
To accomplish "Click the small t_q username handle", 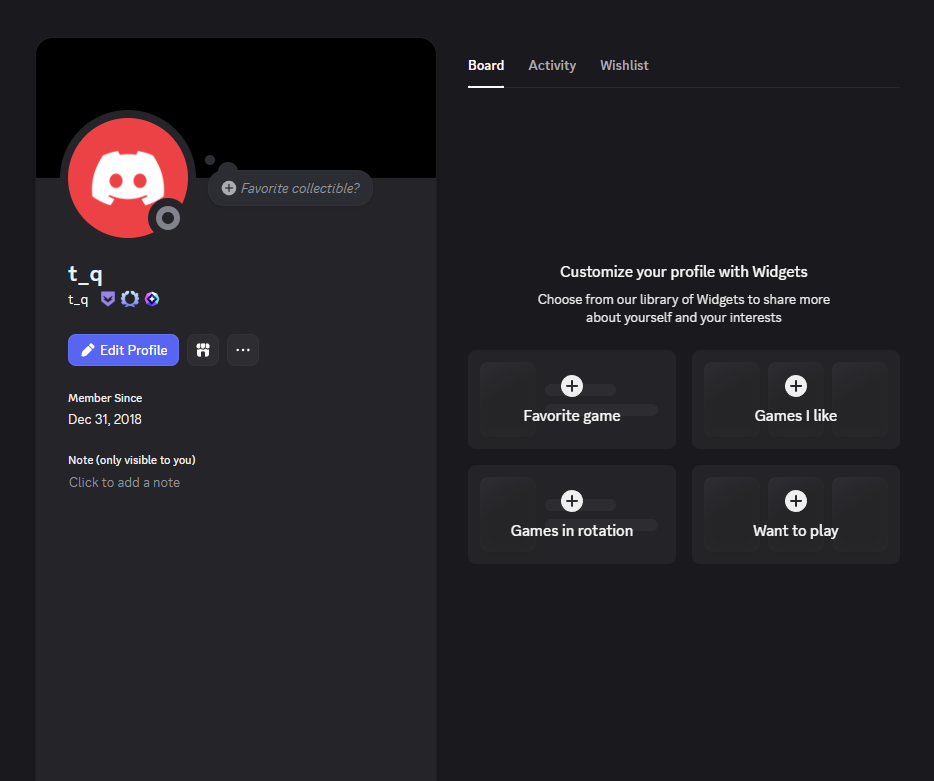I will pos(78,299).
